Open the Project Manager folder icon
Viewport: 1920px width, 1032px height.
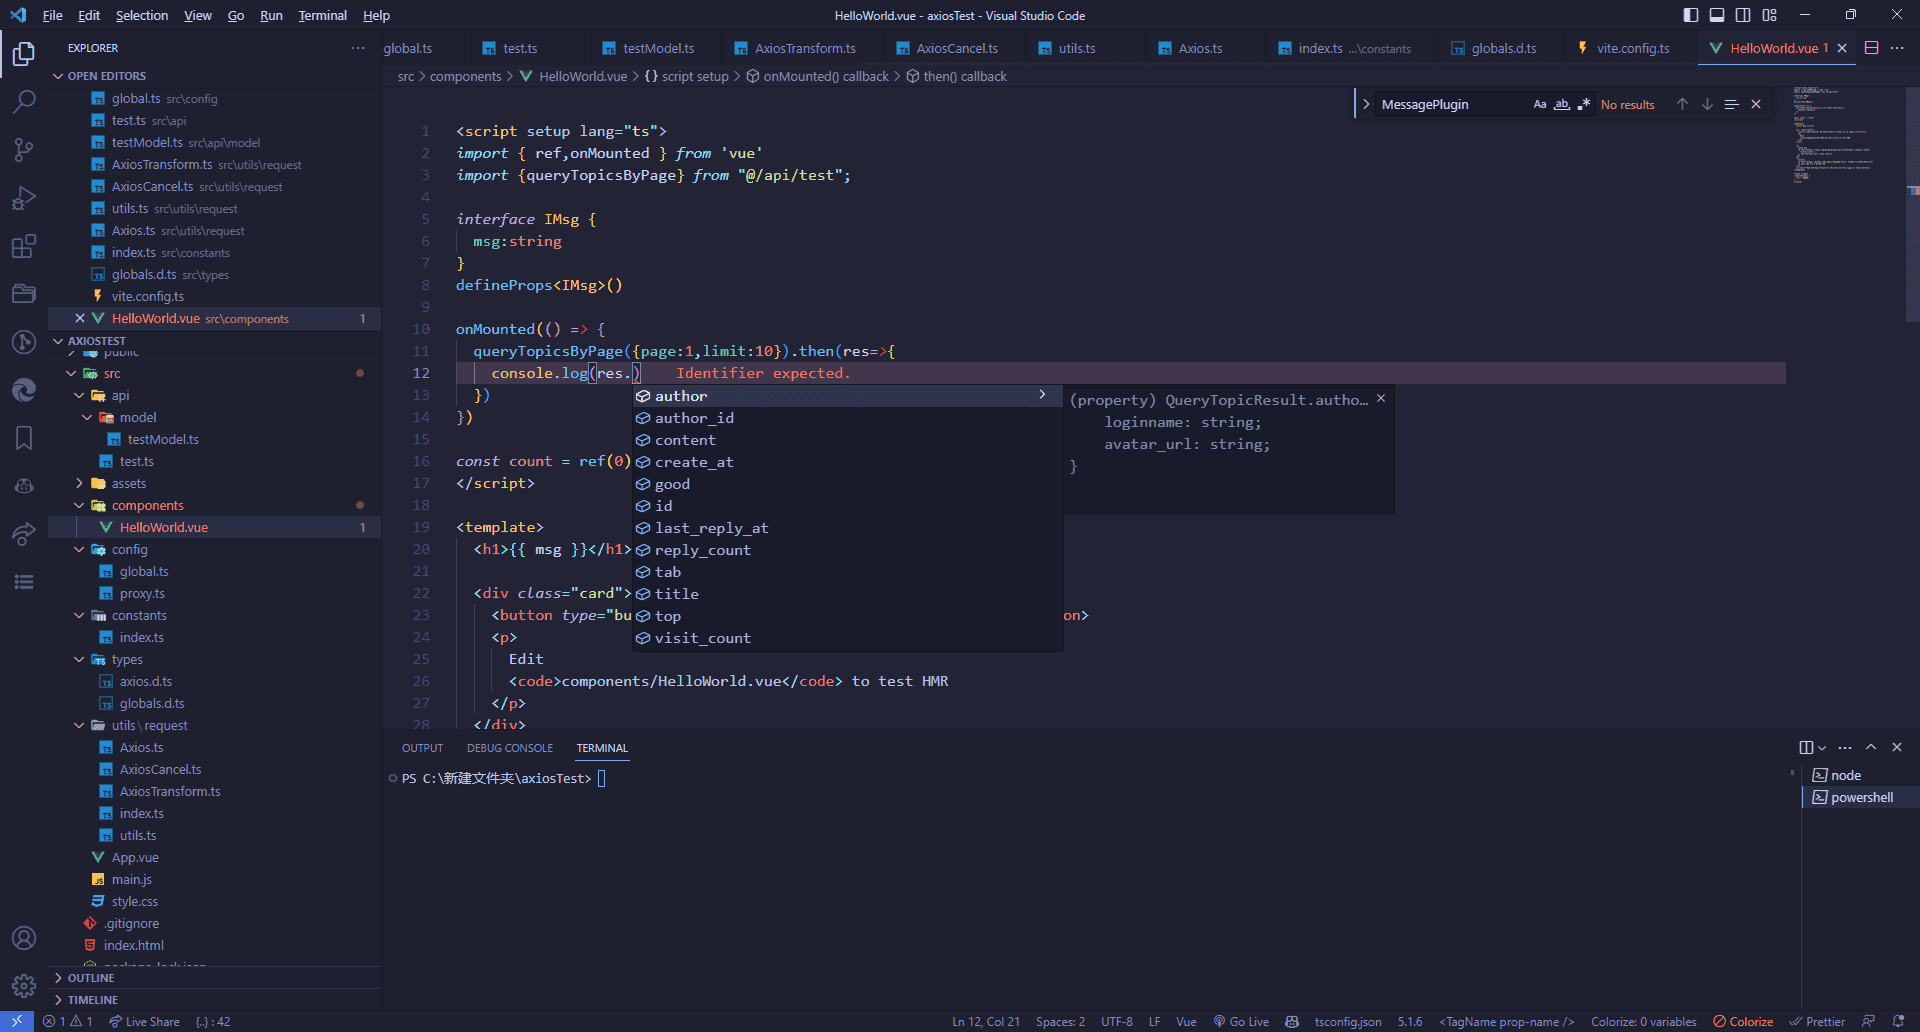click(x=24, y=293)
